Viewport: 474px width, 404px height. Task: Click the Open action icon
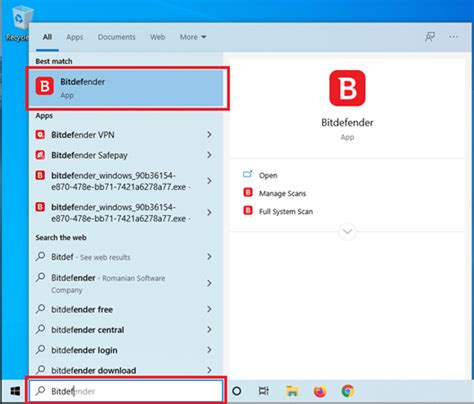248,174
